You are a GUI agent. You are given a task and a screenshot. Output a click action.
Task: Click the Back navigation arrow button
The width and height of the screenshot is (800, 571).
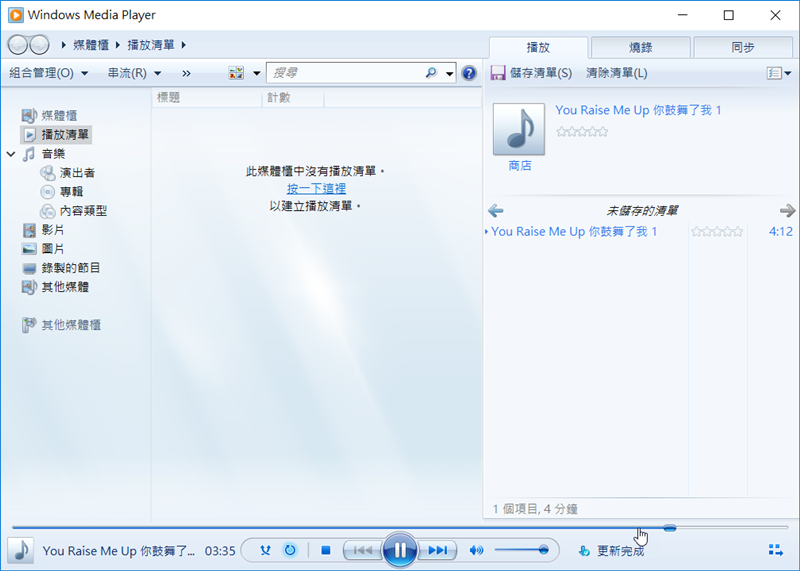(x=18, y=45)
